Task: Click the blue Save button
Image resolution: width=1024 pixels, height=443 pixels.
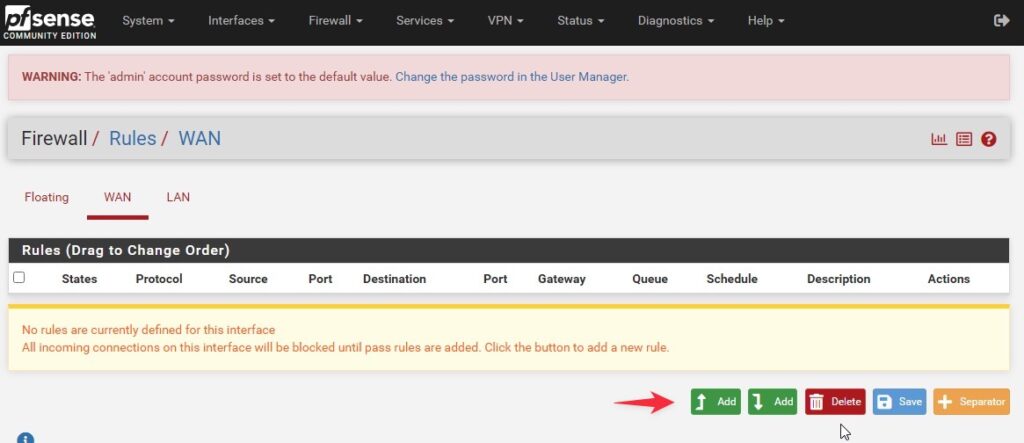Action: 899,402
